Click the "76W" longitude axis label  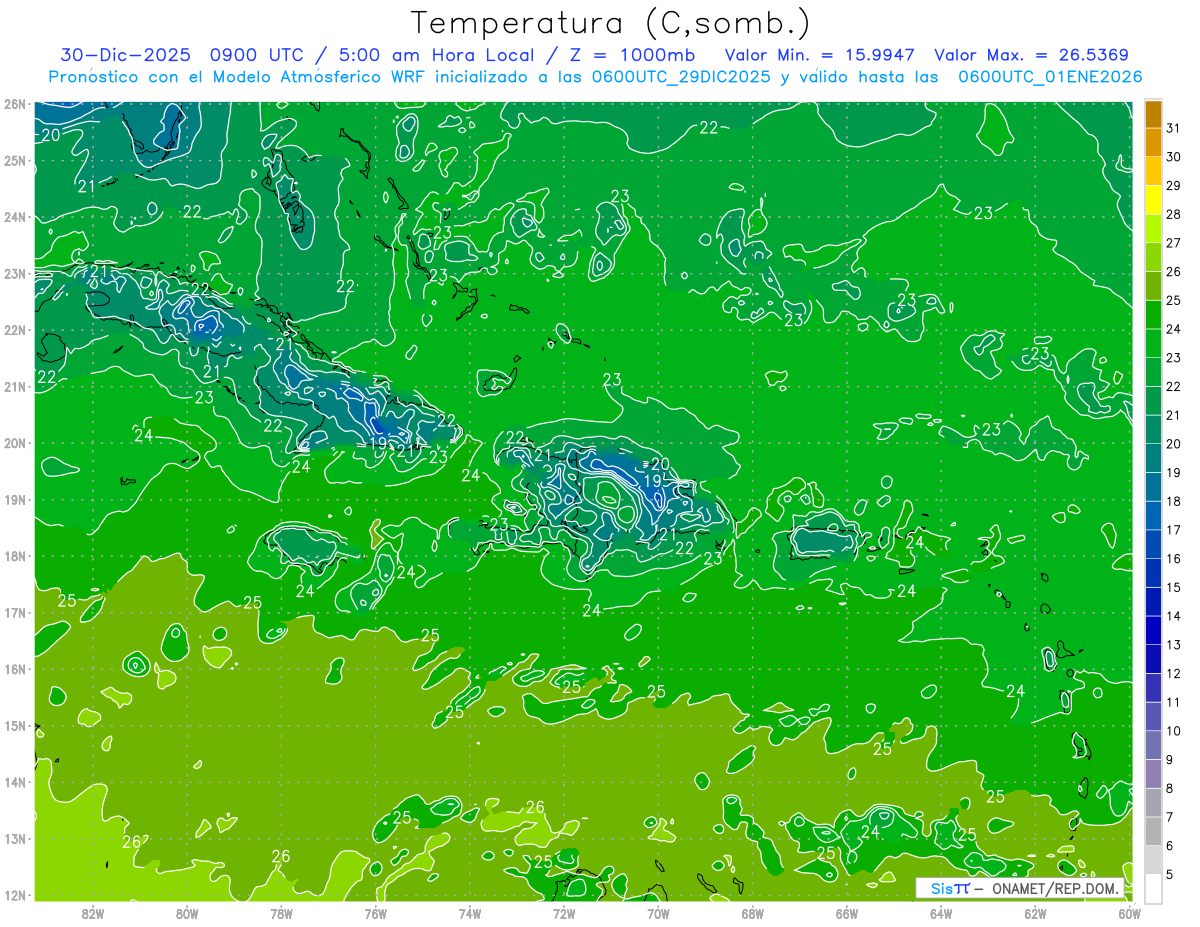[x=375, y=913]
